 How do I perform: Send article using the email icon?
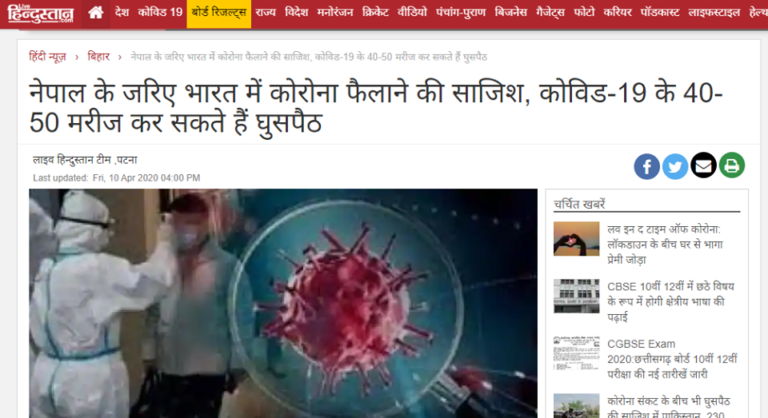click(703, 166)
